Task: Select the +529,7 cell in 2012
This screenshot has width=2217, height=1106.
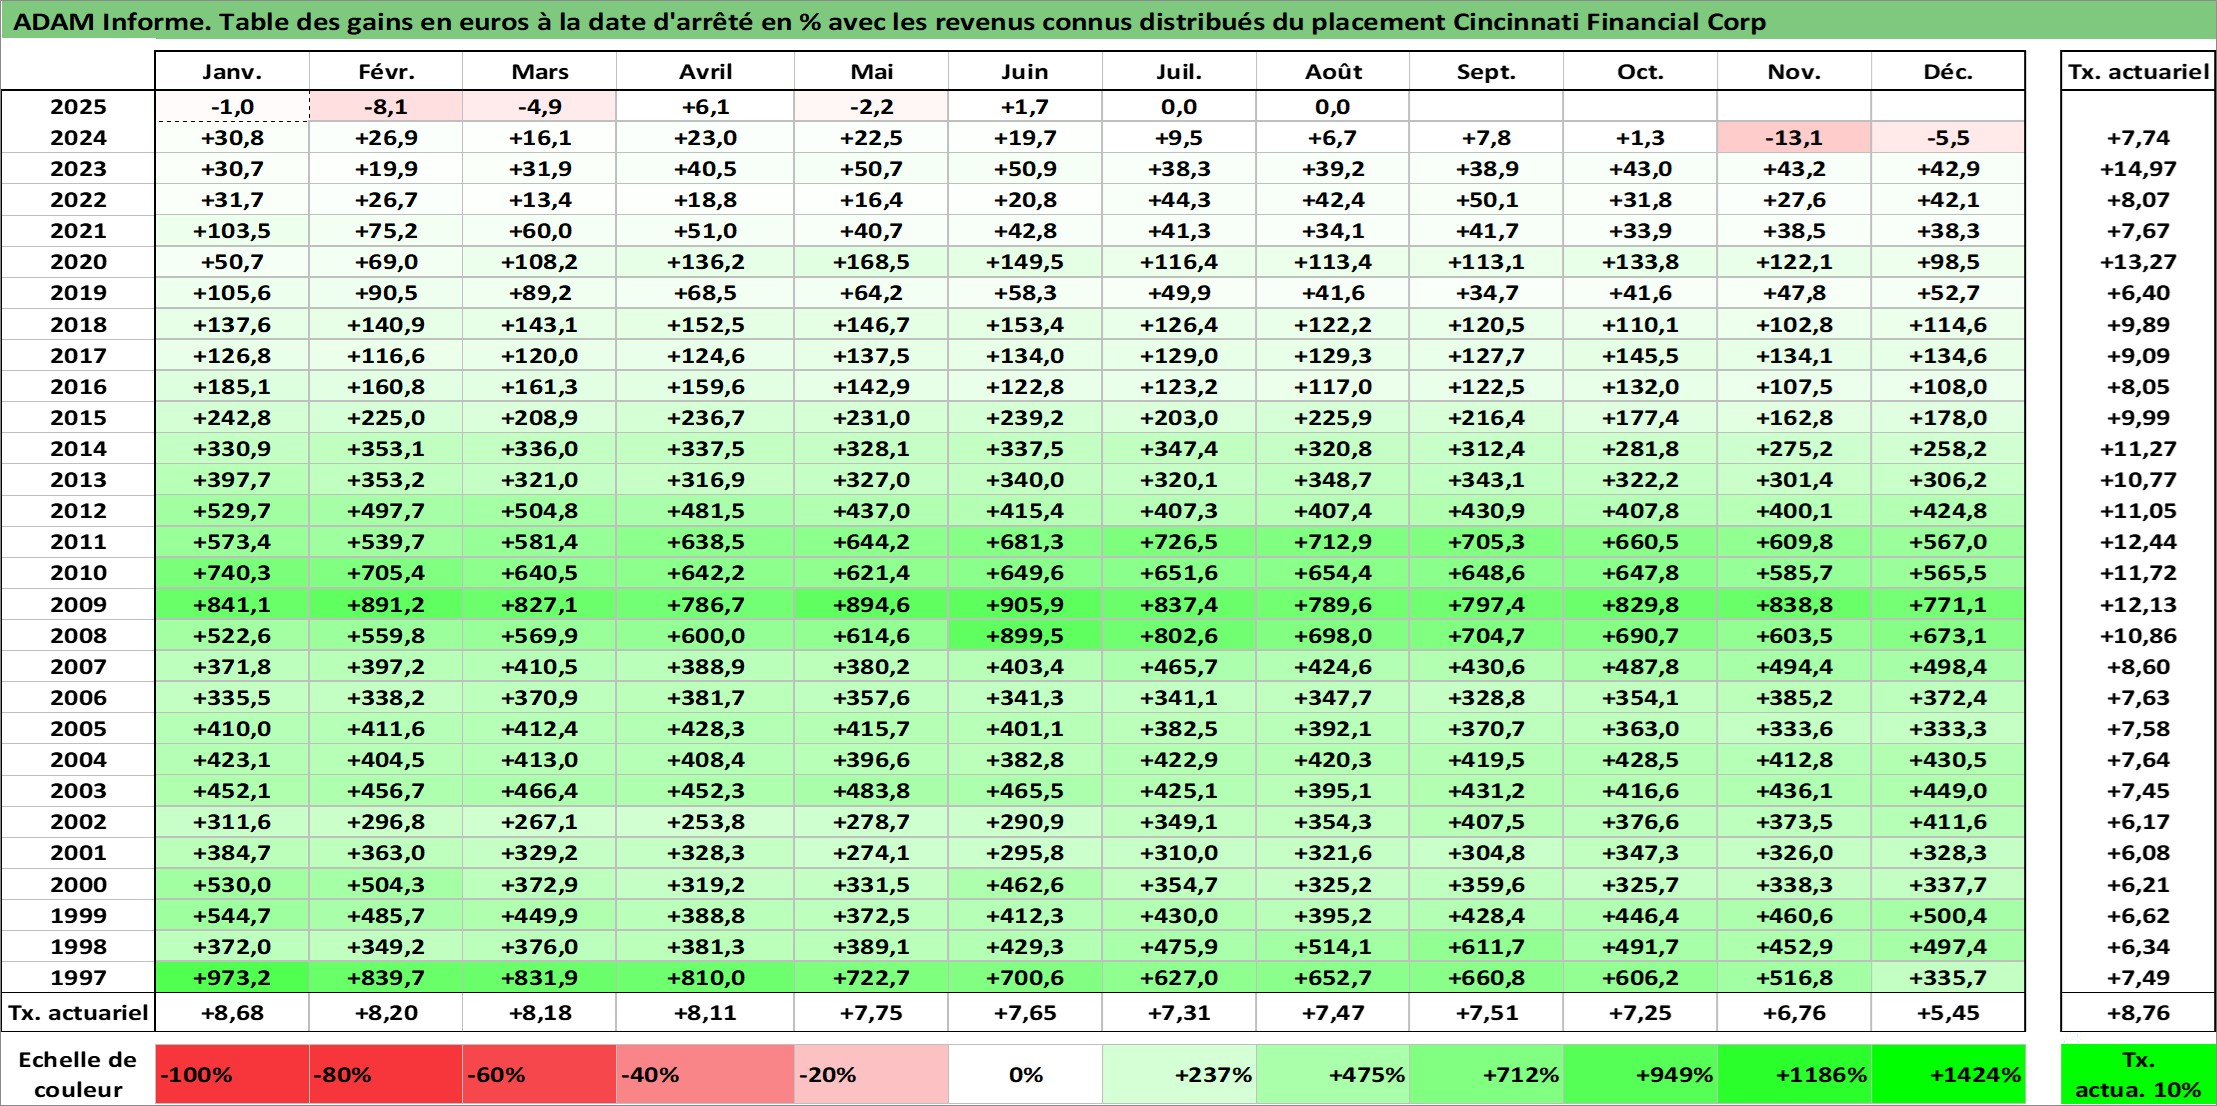Action: coord(232,510)
